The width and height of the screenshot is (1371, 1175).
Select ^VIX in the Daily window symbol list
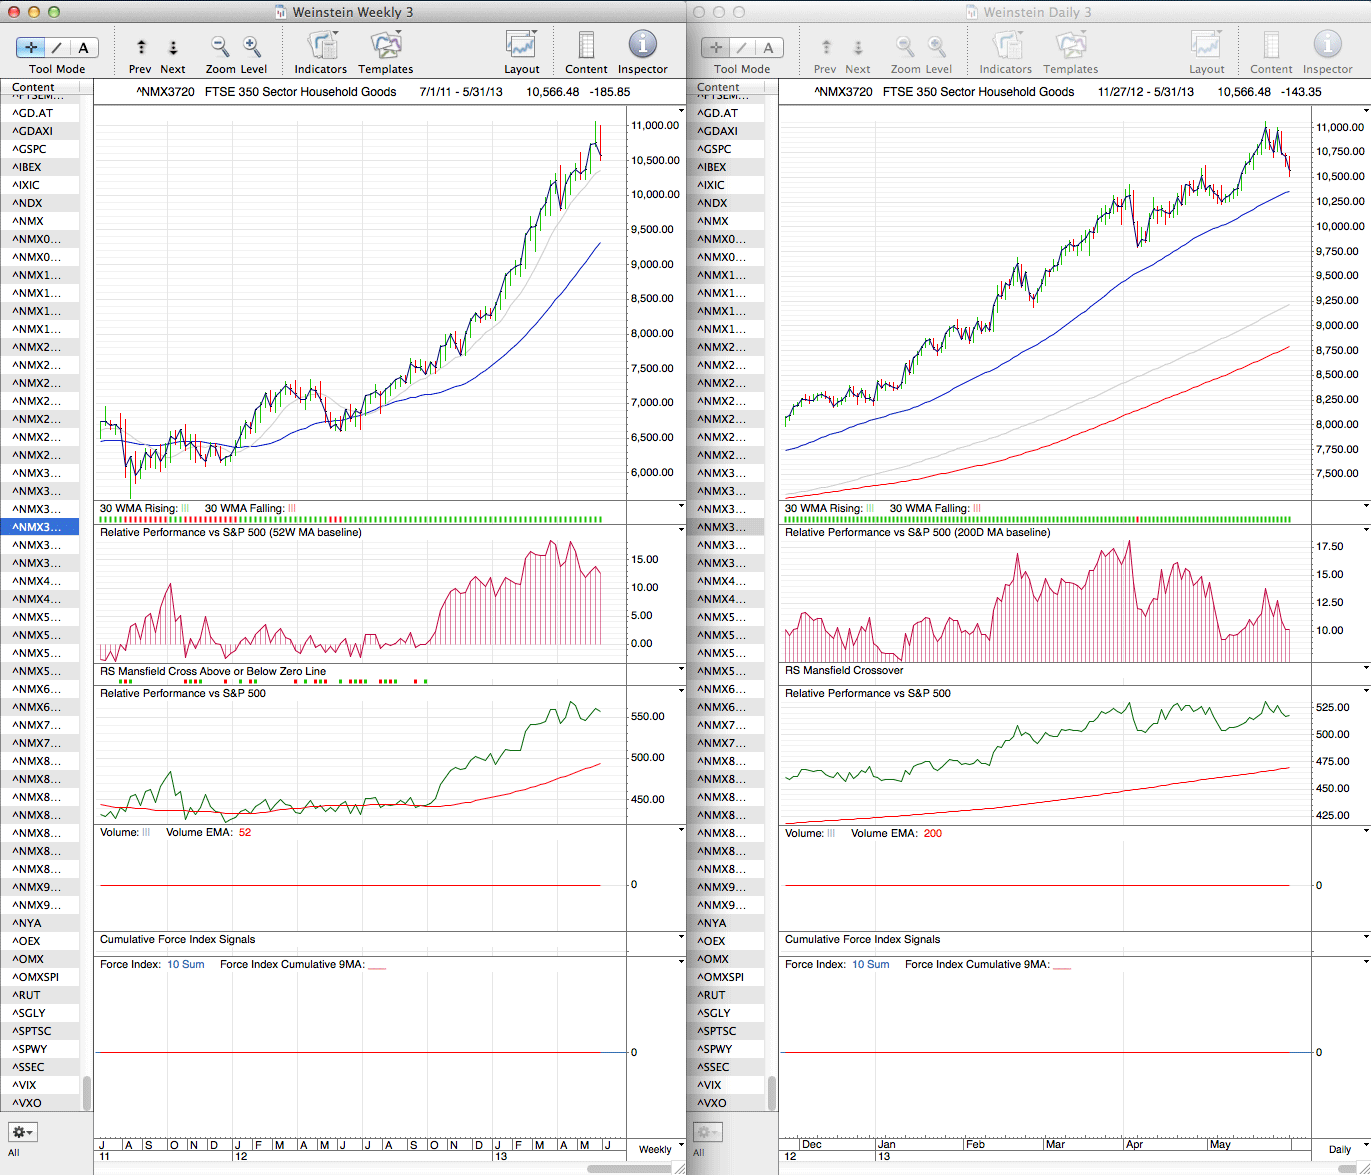(712, 1085)
